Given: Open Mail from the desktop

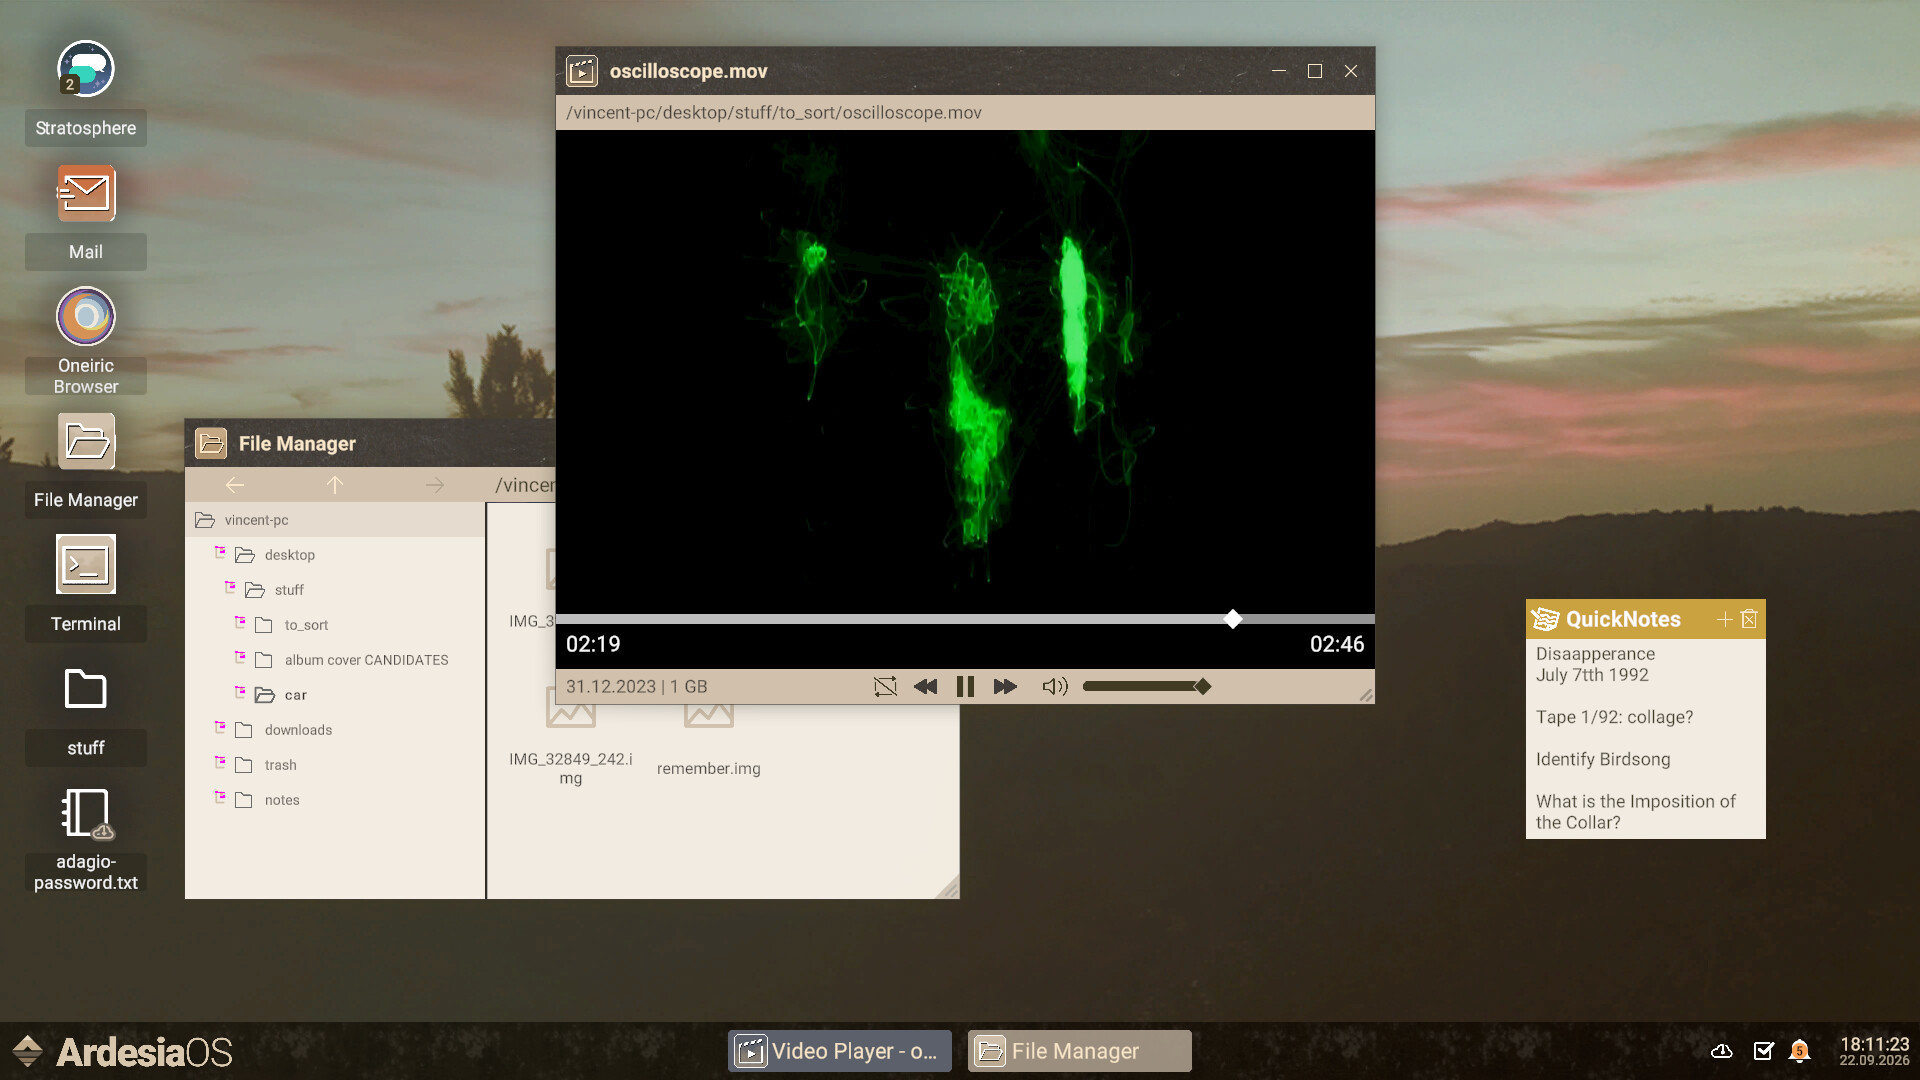Looking at the screenshot, I should pyautogui.click(x=85, y=193).
